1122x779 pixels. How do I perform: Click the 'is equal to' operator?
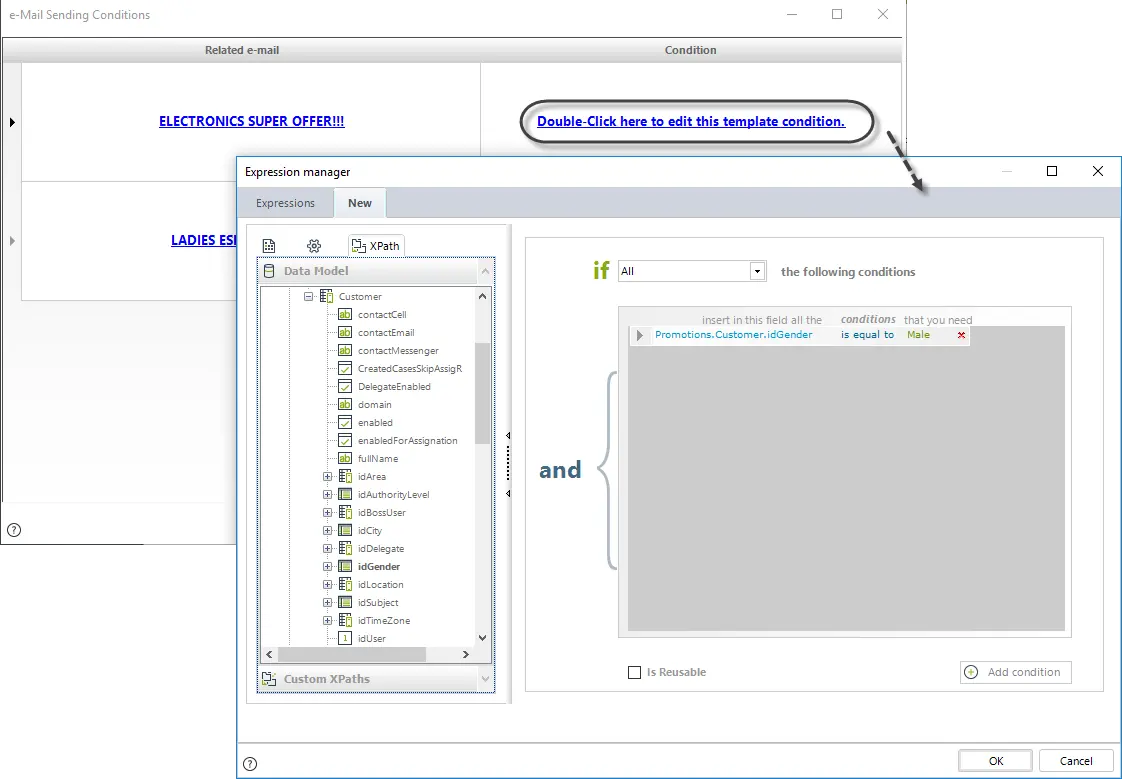pos(867,335)
